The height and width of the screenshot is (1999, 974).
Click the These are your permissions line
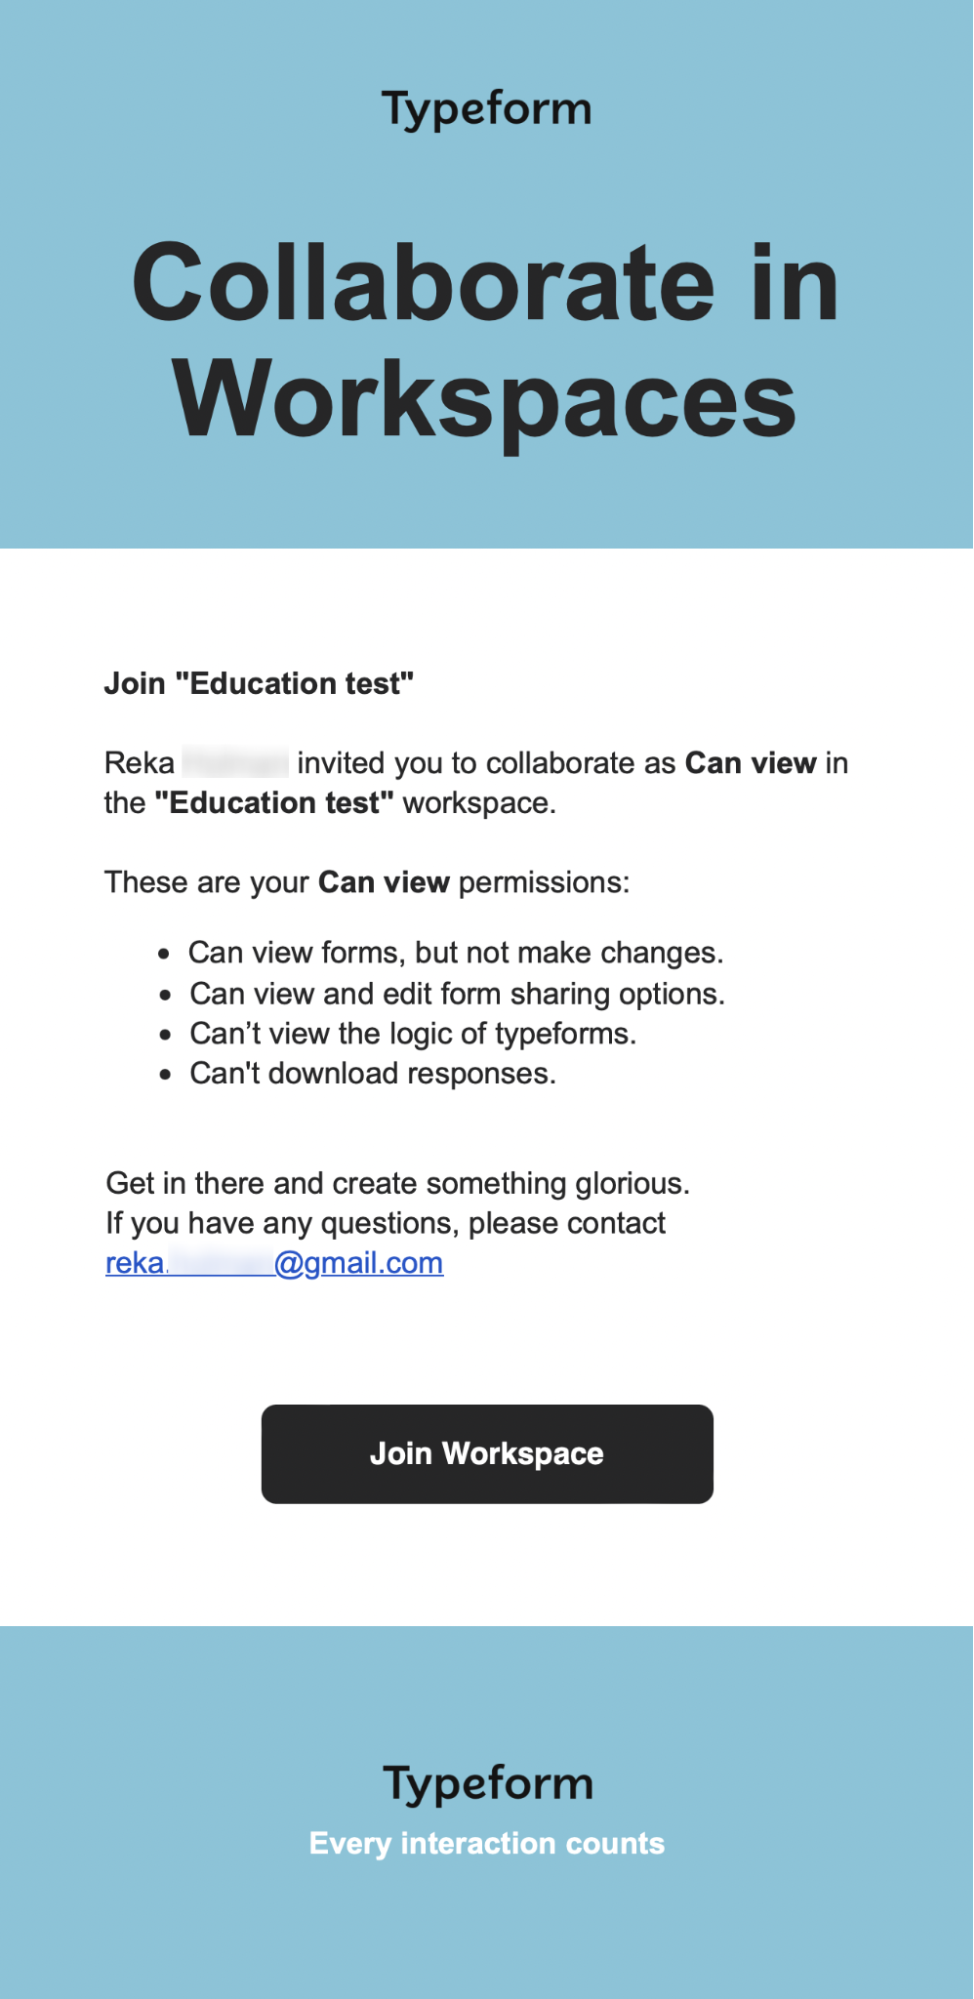pos(367,882)
